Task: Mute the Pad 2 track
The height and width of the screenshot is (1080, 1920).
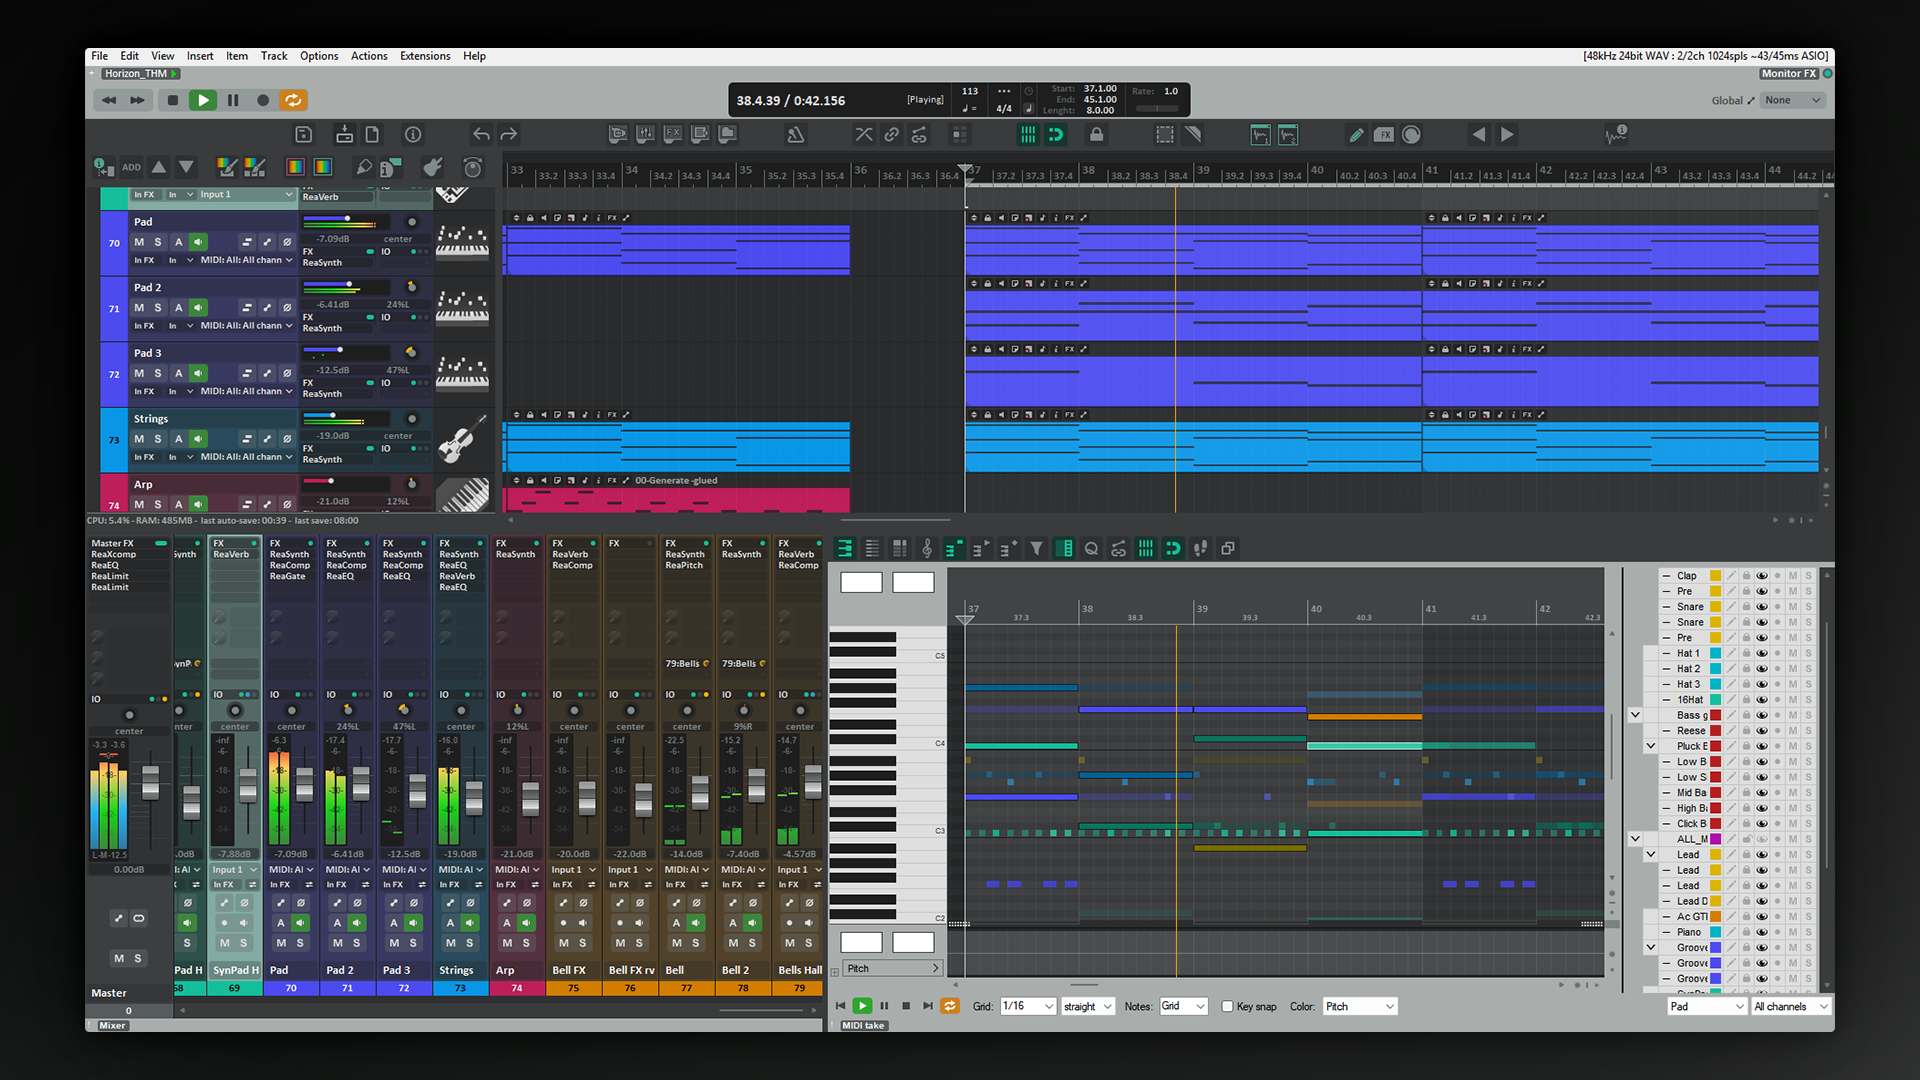Action: [x=139, y=308]
